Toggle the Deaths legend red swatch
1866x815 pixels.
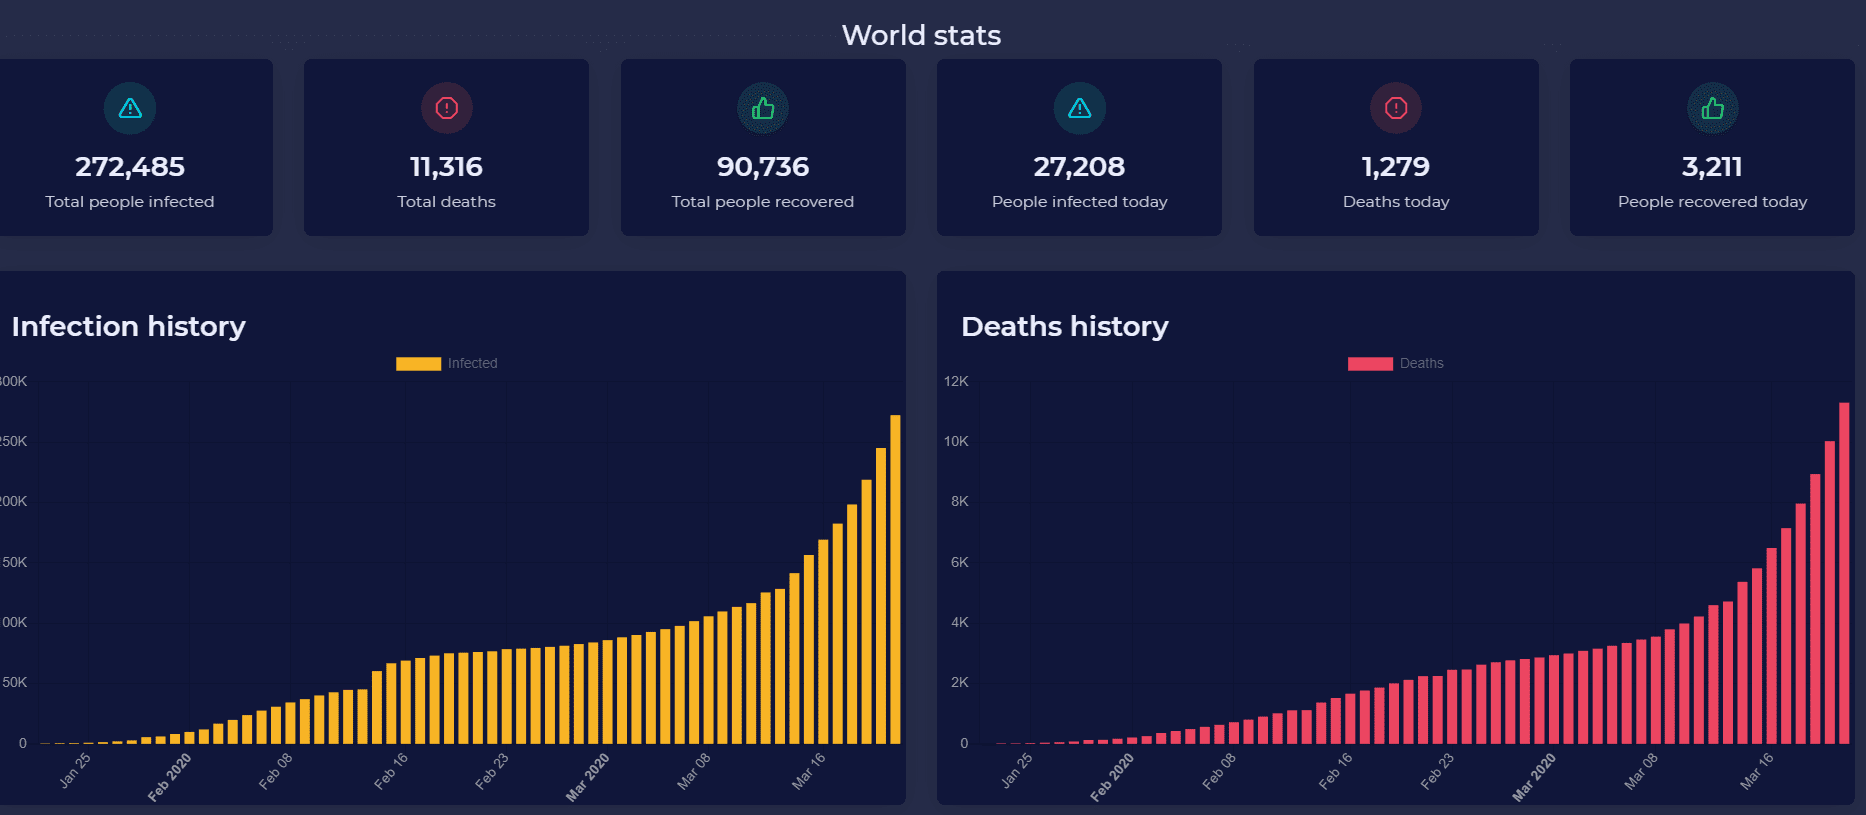[x=1370, y=364]
